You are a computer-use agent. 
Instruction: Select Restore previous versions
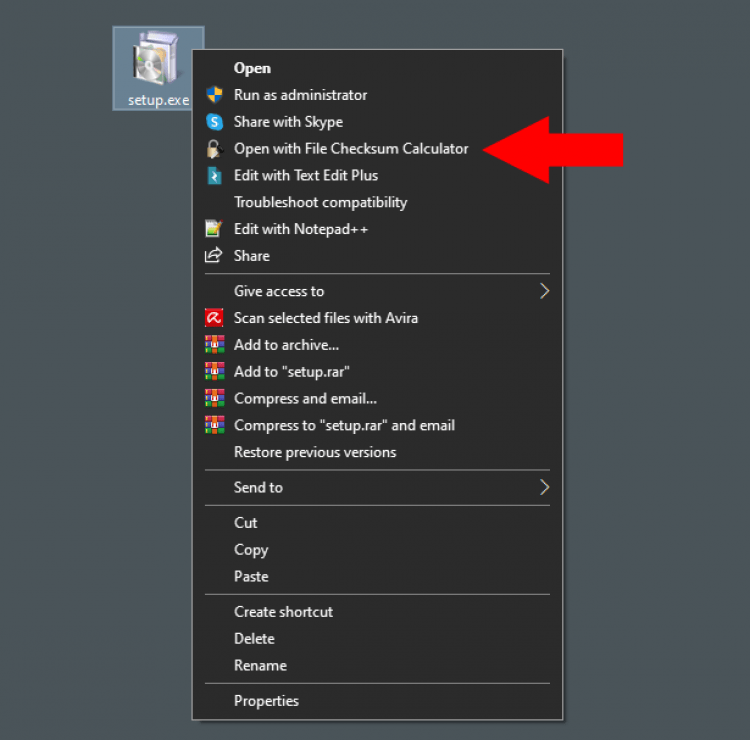coord(314,452)
